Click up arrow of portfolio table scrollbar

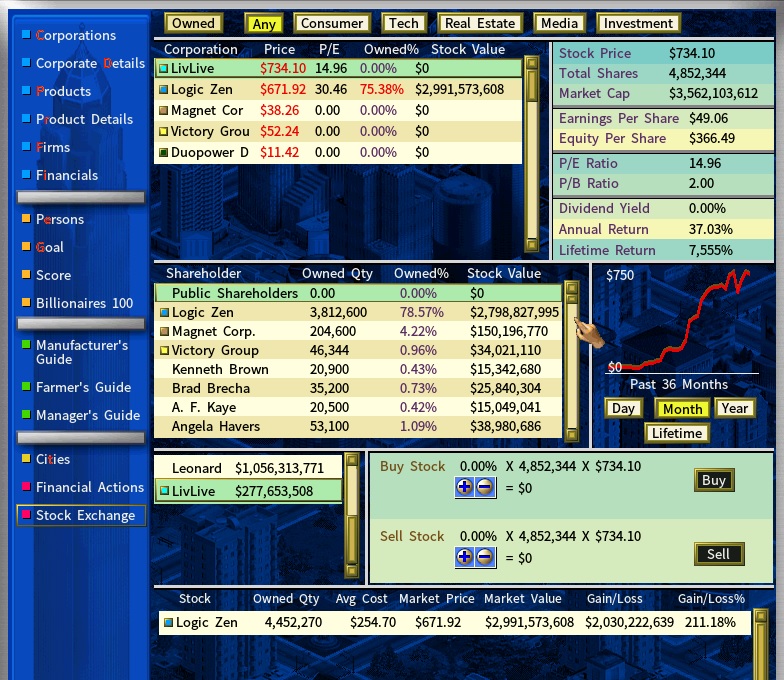click(x=760, y=616)
